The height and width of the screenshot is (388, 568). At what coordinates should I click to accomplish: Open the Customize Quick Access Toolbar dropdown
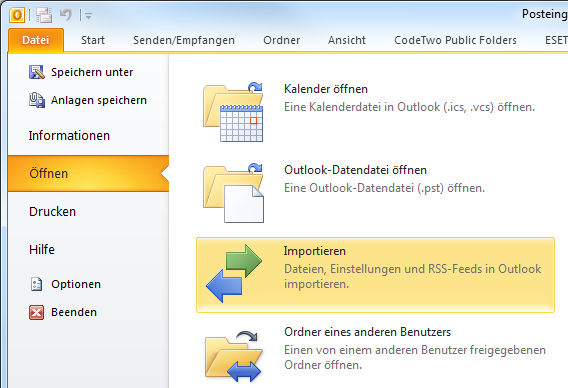click(88, 16)
